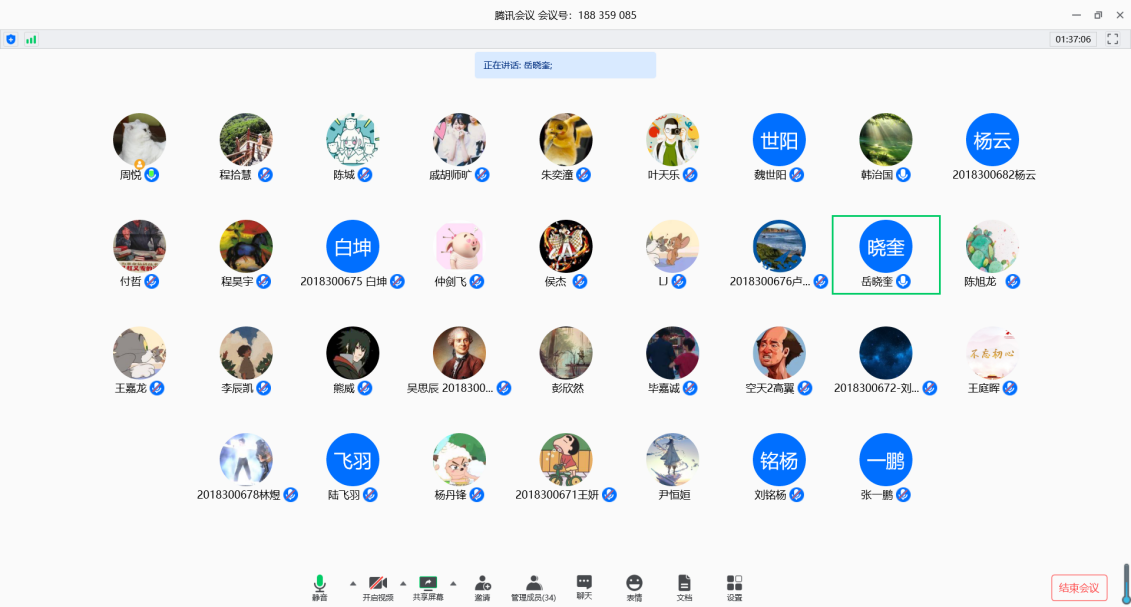
Task: Click the blue security shield icon
Action: [x=11, y=39]
